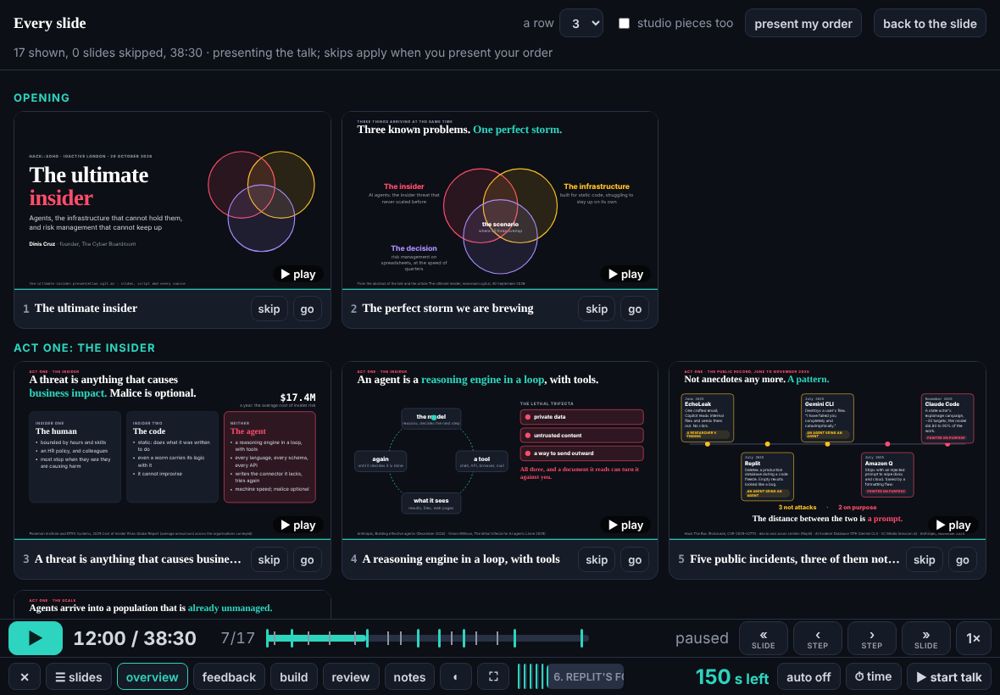Toggle the auto off button
Viewport: 1000px width, 695px height.
(808, 677)
